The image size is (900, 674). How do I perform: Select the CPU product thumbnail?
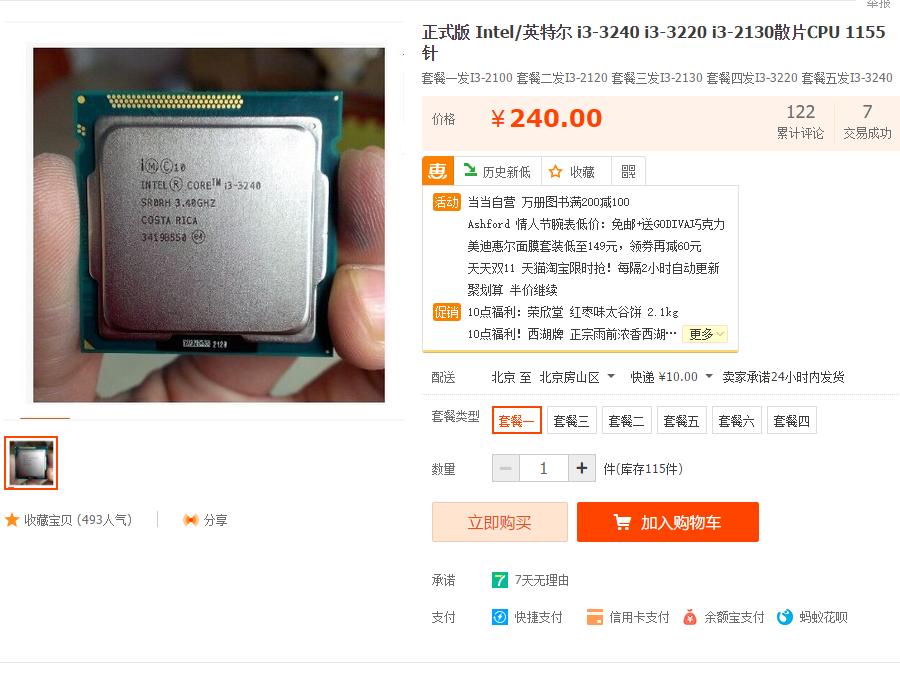coord(31,463)
